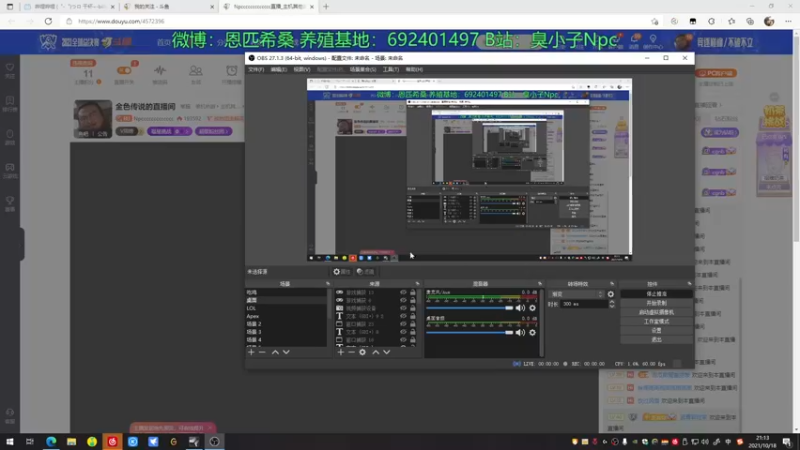Image resolution: width=800 pixels, height=450 pixels.
Task: Open settings gear for second mixer channel
Action: pyautogui.click(x=532, y=333)
